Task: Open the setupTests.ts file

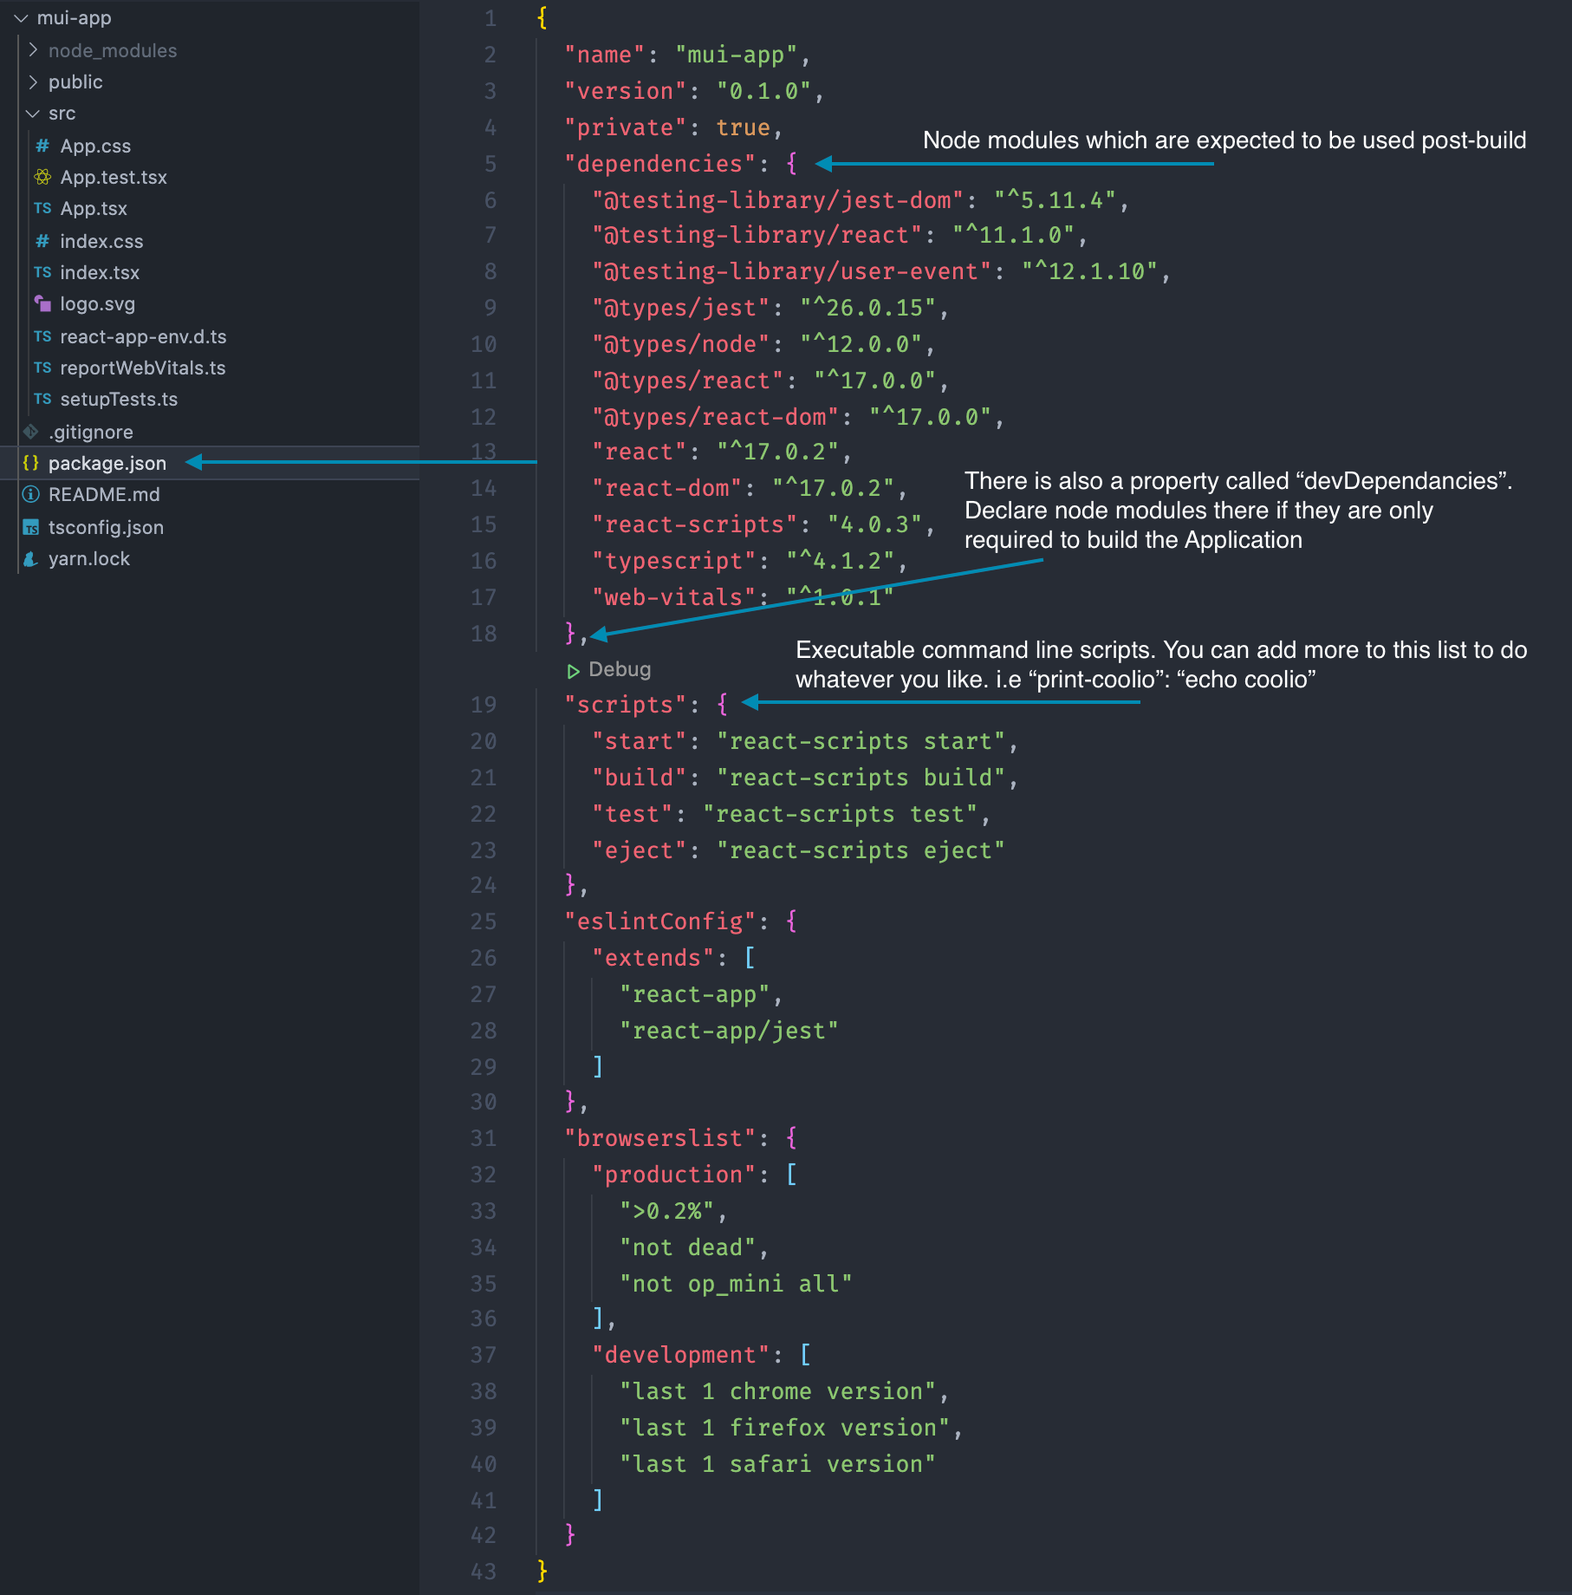Action: tap(118, 399)
